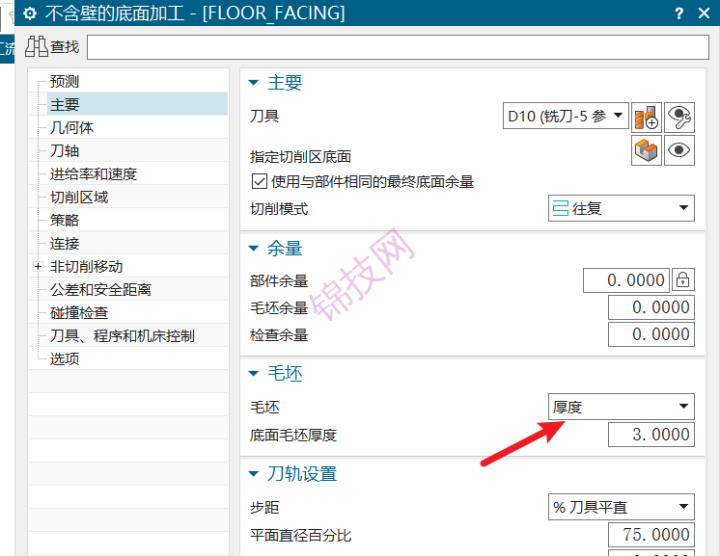Screen dimensions: 720x556
Task: Open the 毛坯 厚度 dropdown
Action: pyautogui.click(x=621, y=406)
